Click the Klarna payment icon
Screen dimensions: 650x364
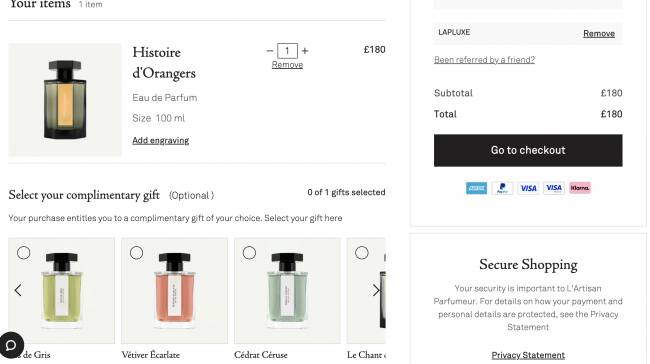tap(580, 188)
